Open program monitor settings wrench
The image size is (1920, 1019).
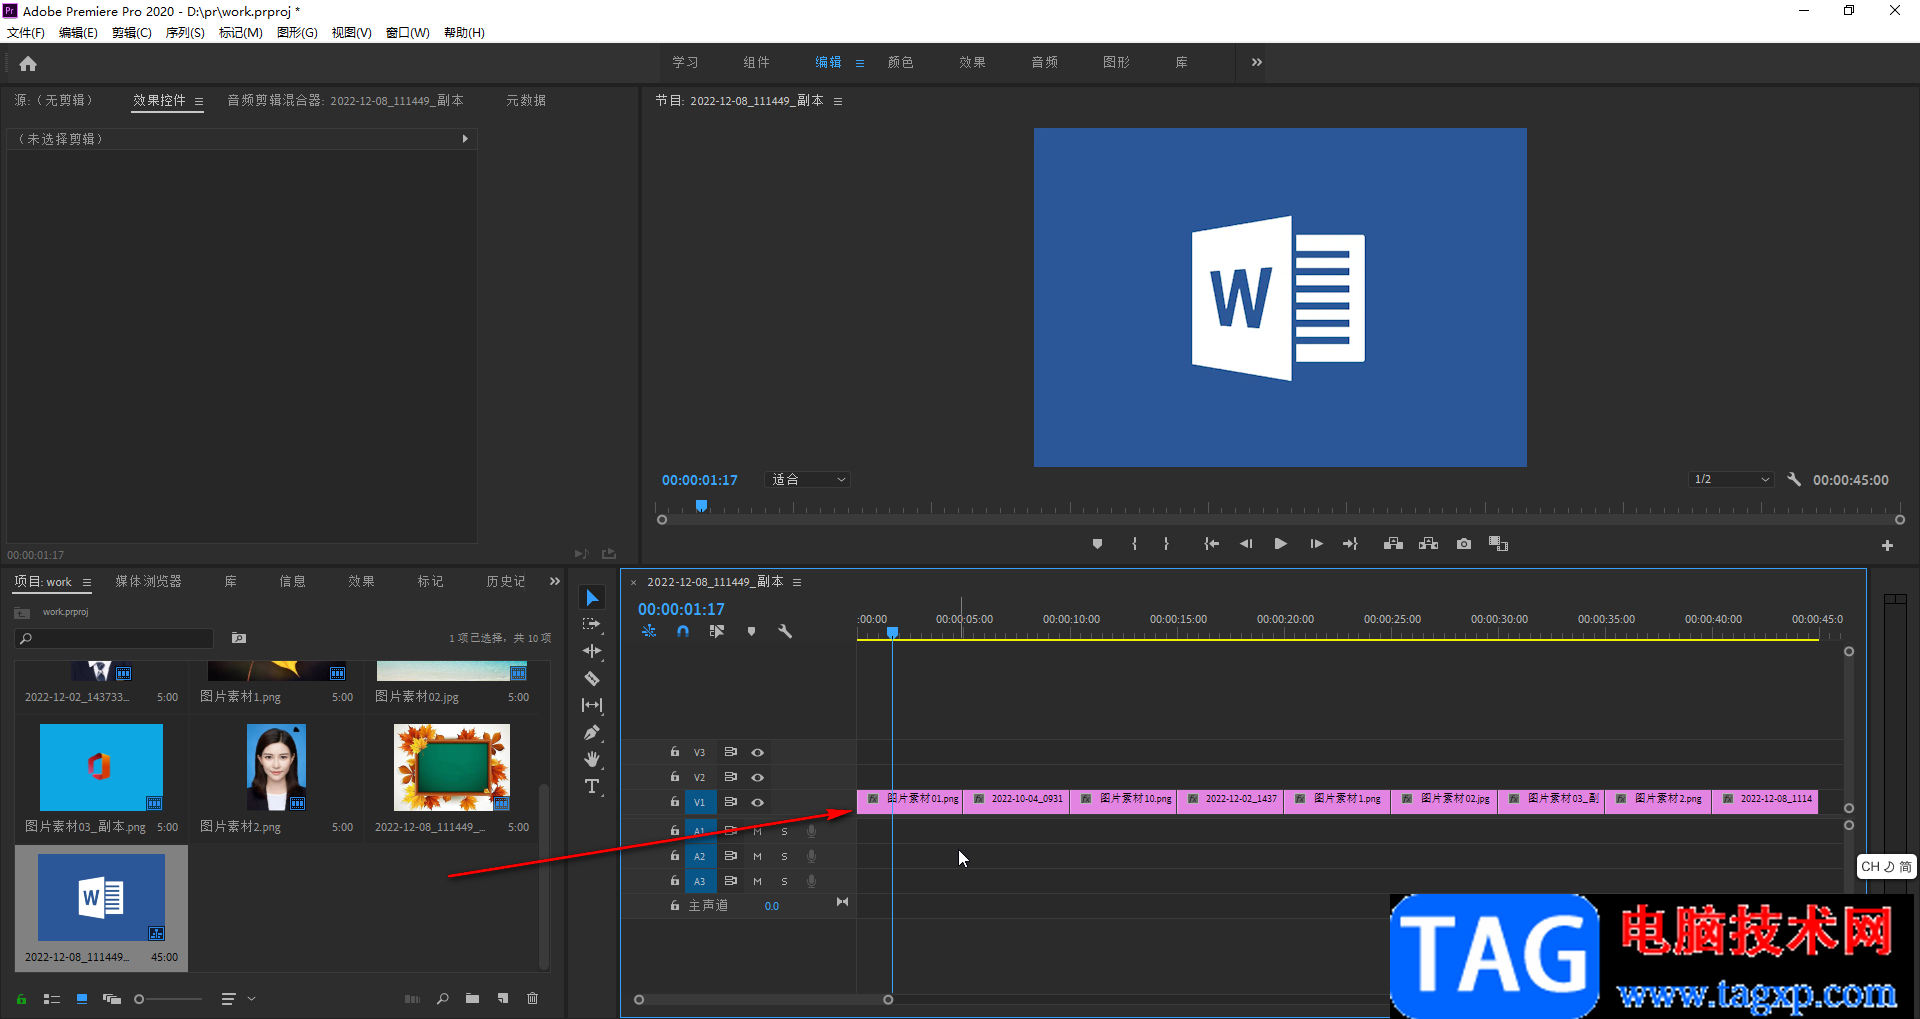point(1794,480)
